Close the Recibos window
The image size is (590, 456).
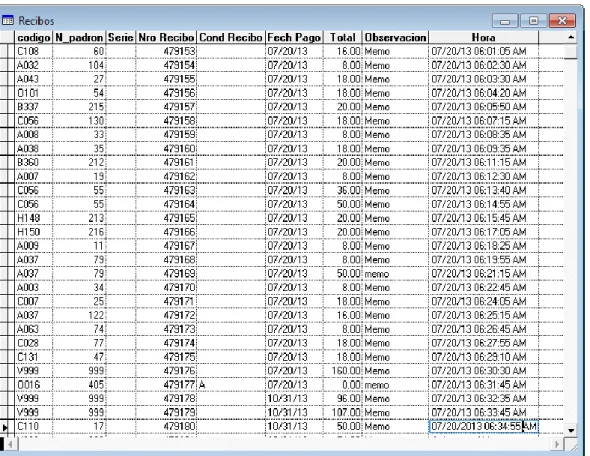coord(562,21)
